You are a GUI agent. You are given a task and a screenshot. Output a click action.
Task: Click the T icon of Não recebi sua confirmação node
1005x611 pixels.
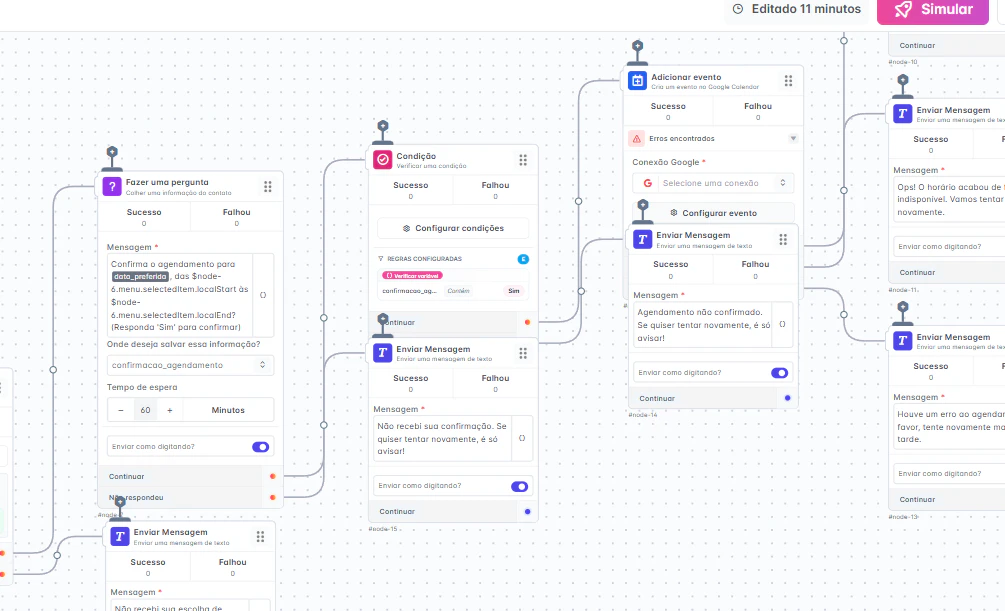coord(383,353)
